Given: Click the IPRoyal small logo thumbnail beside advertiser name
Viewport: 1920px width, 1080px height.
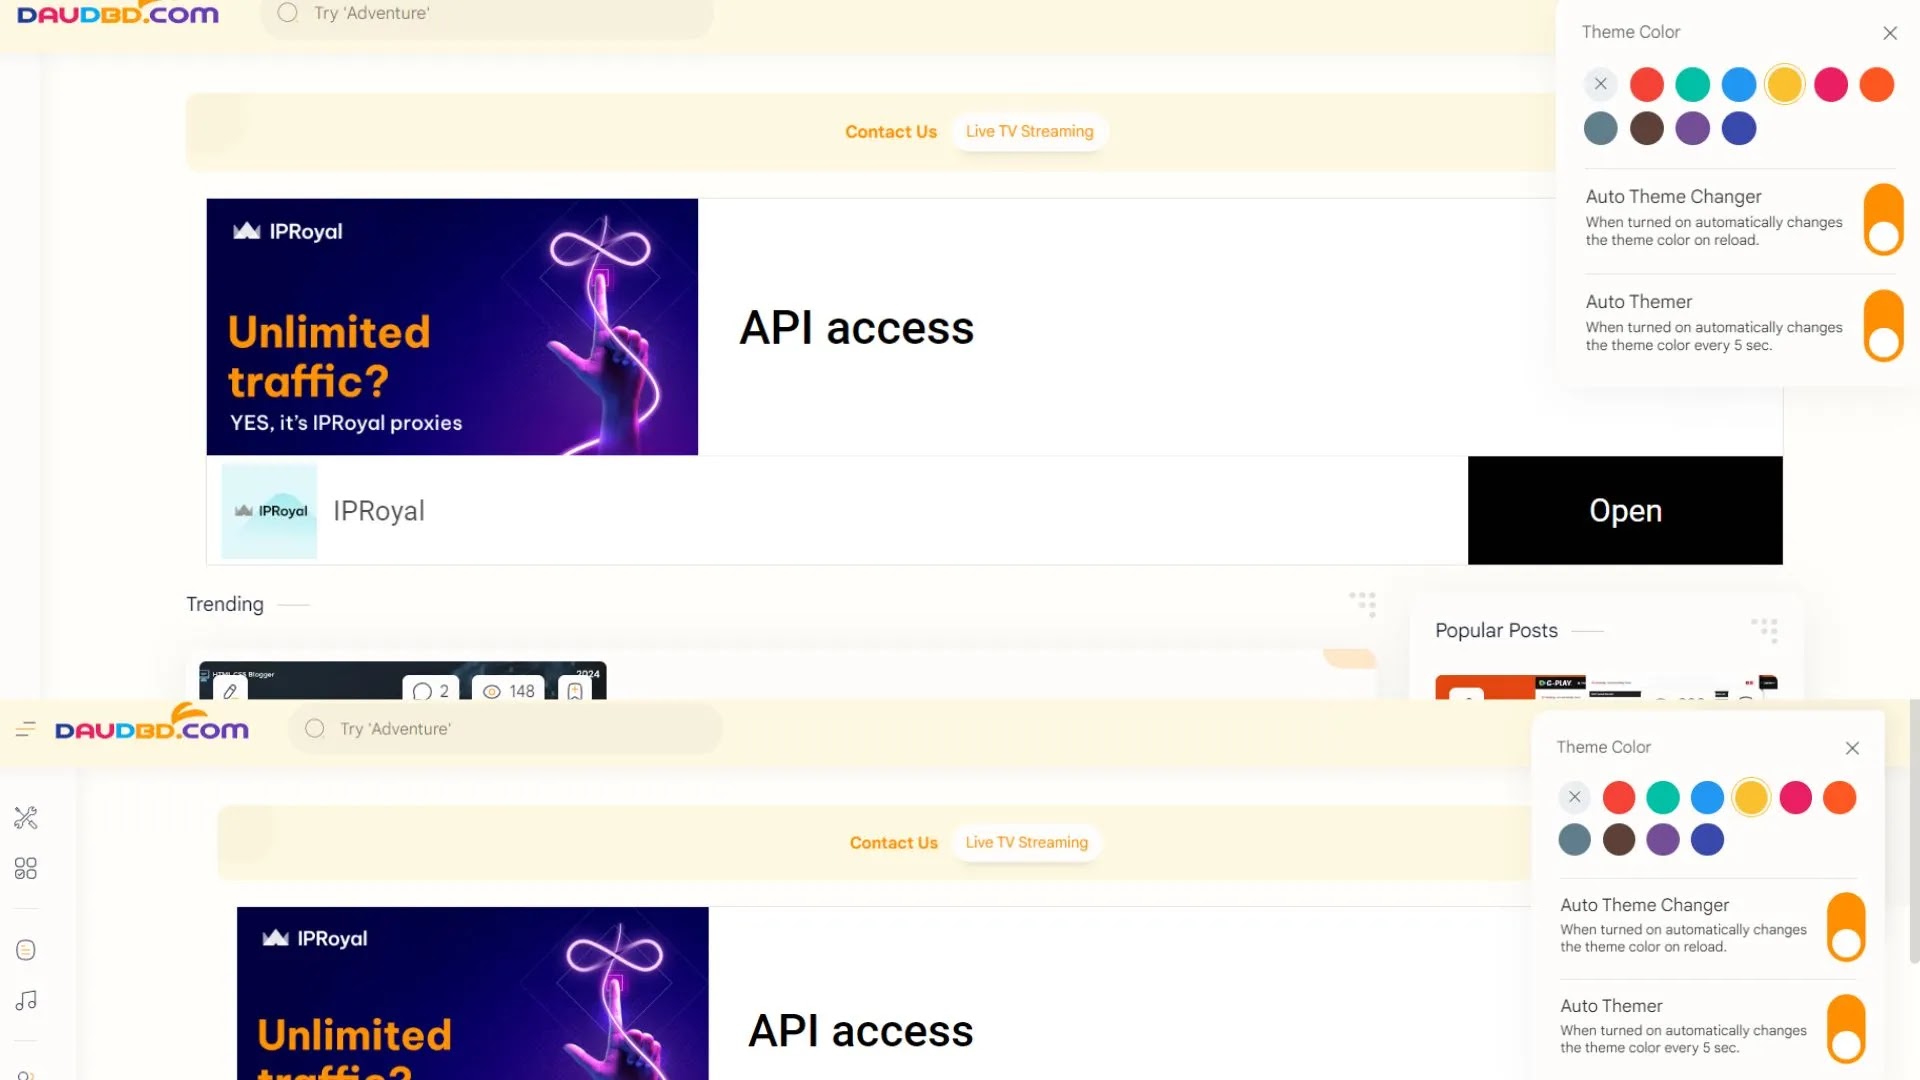Looking at the screenshot, I should 270,511.
